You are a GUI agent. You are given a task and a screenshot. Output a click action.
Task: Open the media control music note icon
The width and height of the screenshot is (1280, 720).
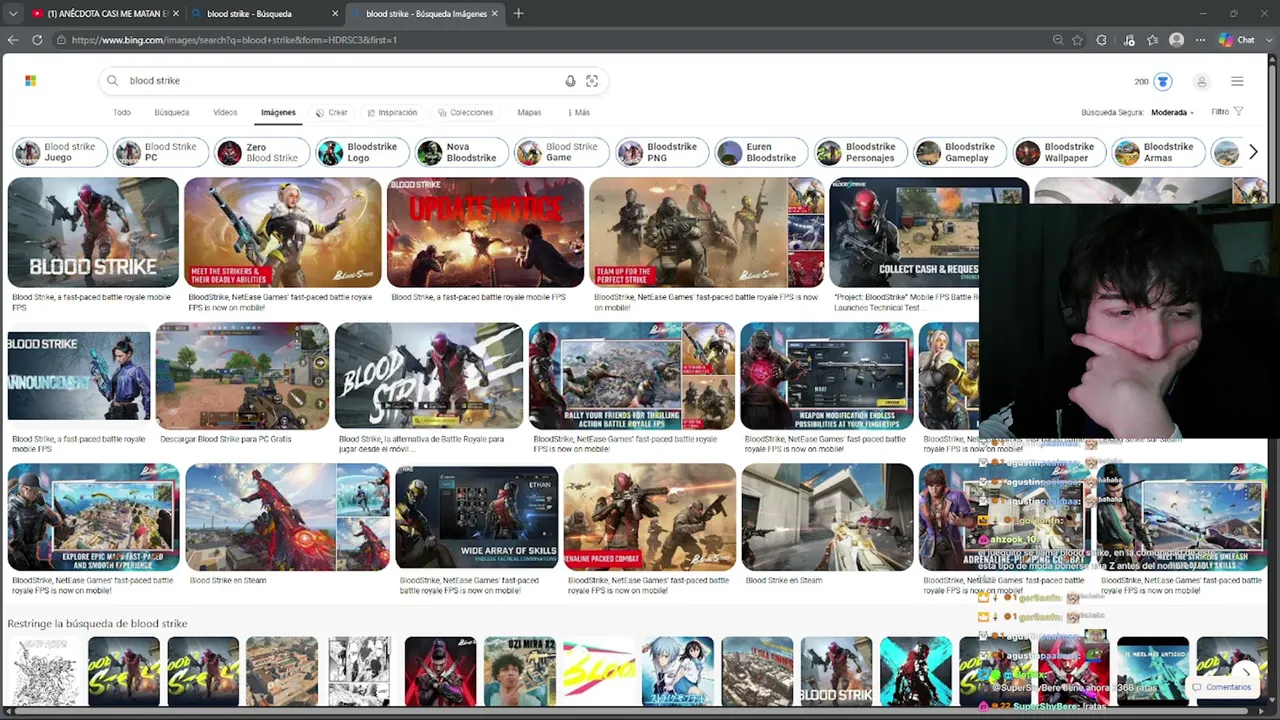pos(1129,40)
